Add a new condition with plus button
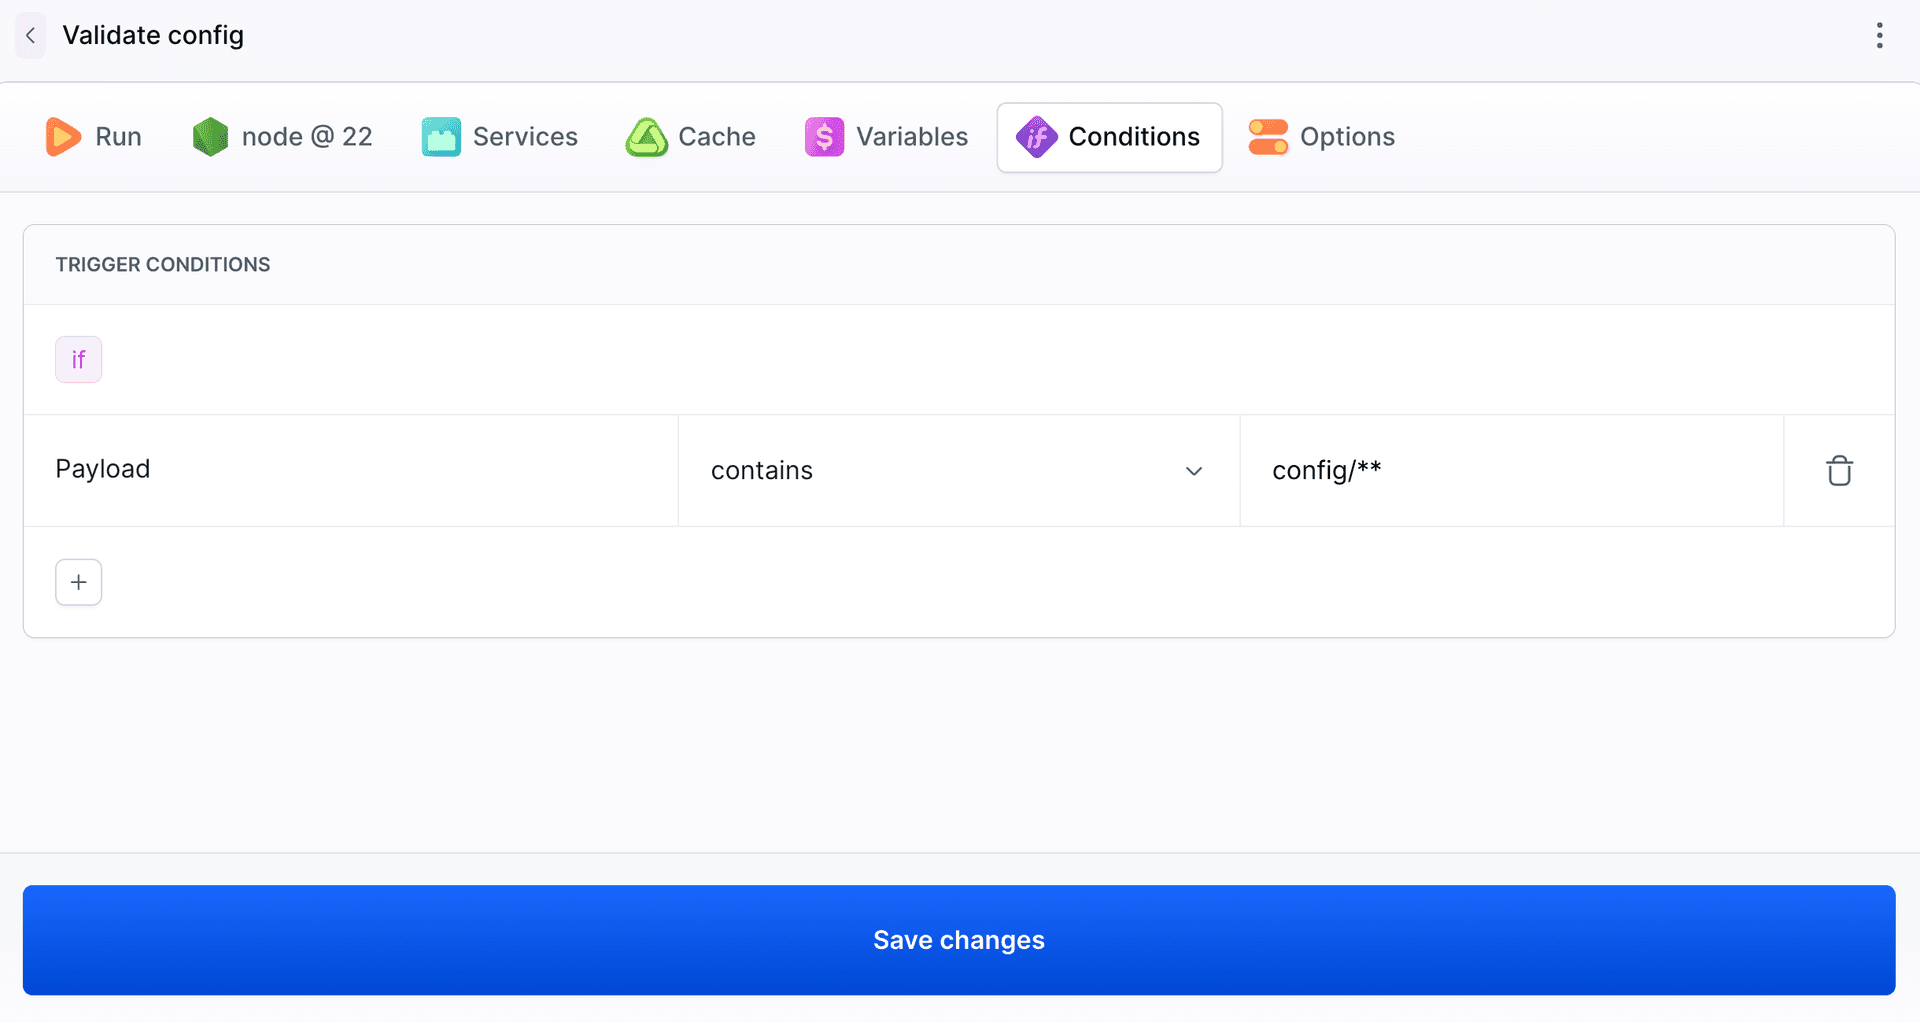The image size is (1920, 1022). coord(79,582)
